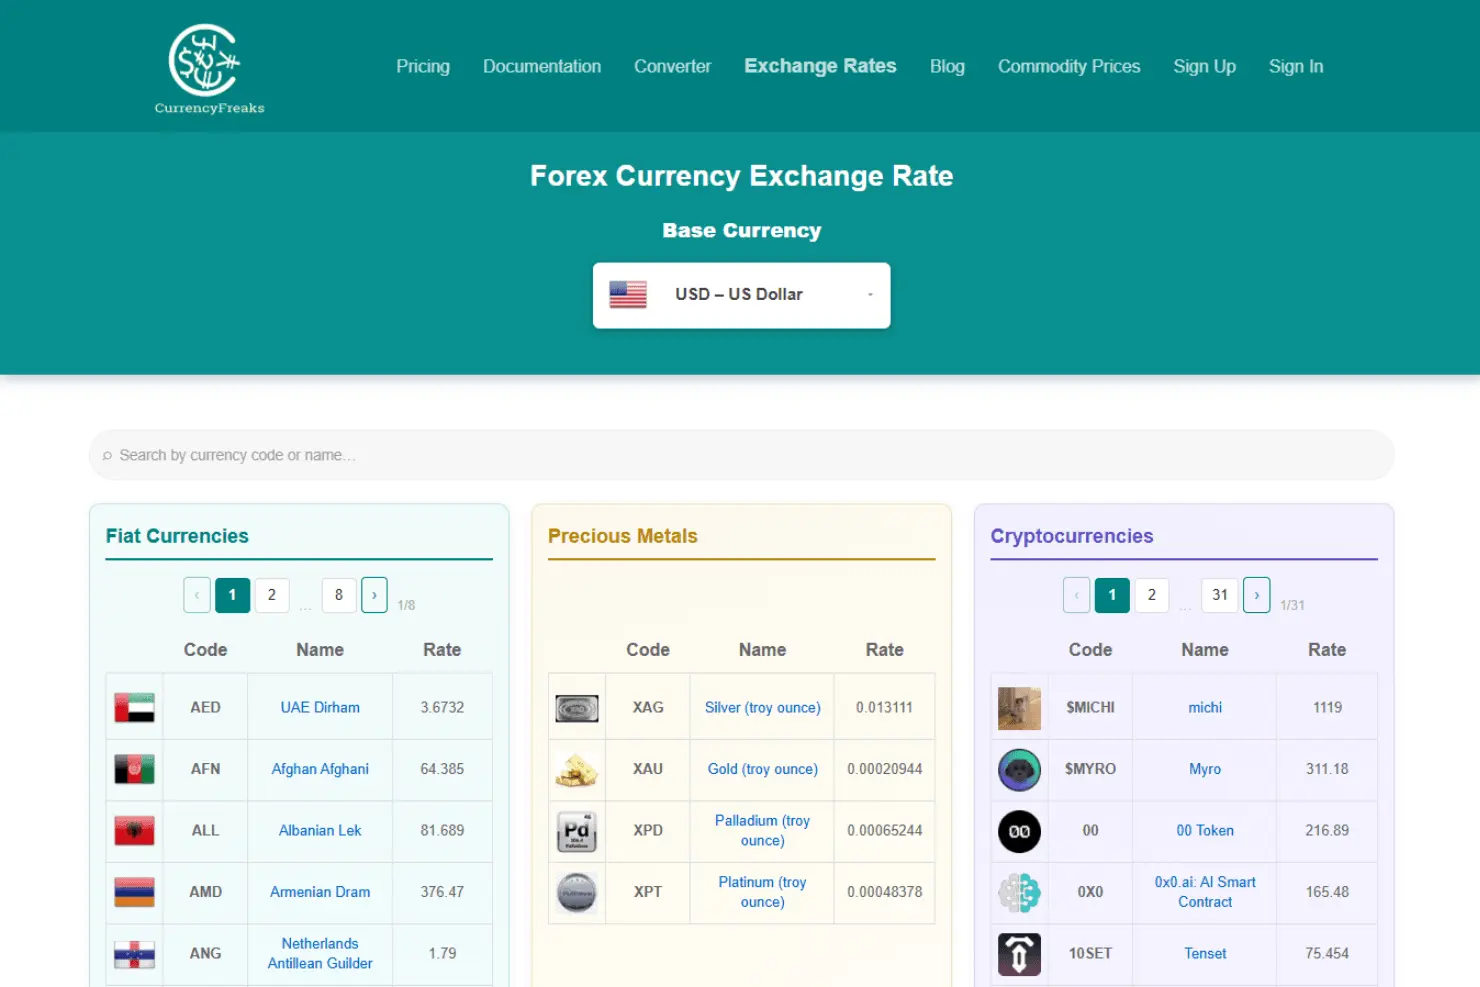Click the US flag in base currency selector
Image resolution: width=1480 pixels, height=987 pixels.
[x=628, y=294]
